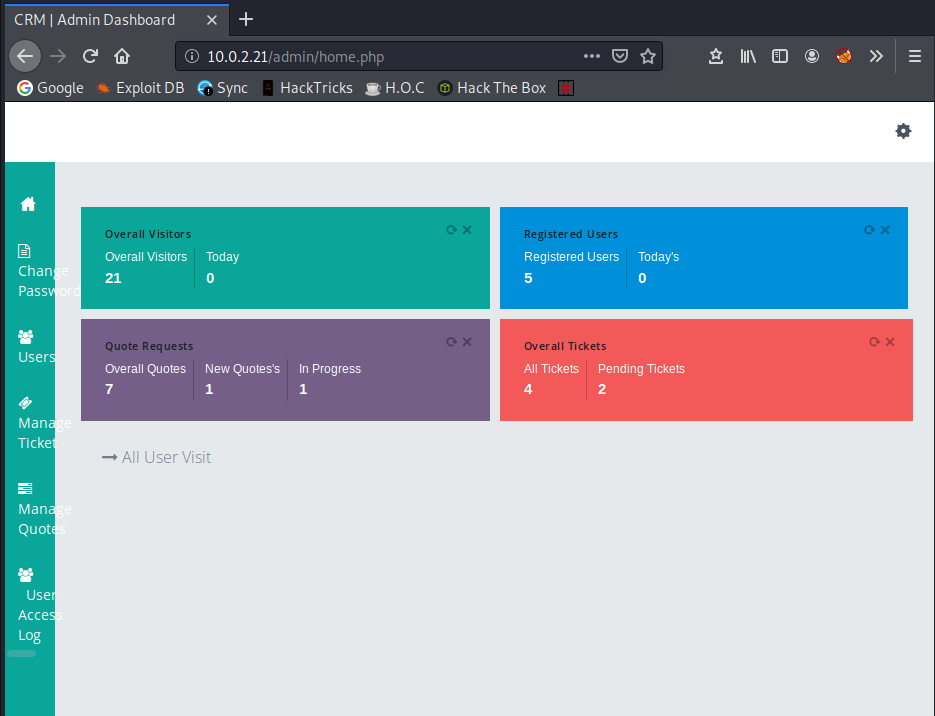This screenshot has height=716, width=935.
Task: Refresh the Overall Visitors panel
Action: [x=451, y=230]
